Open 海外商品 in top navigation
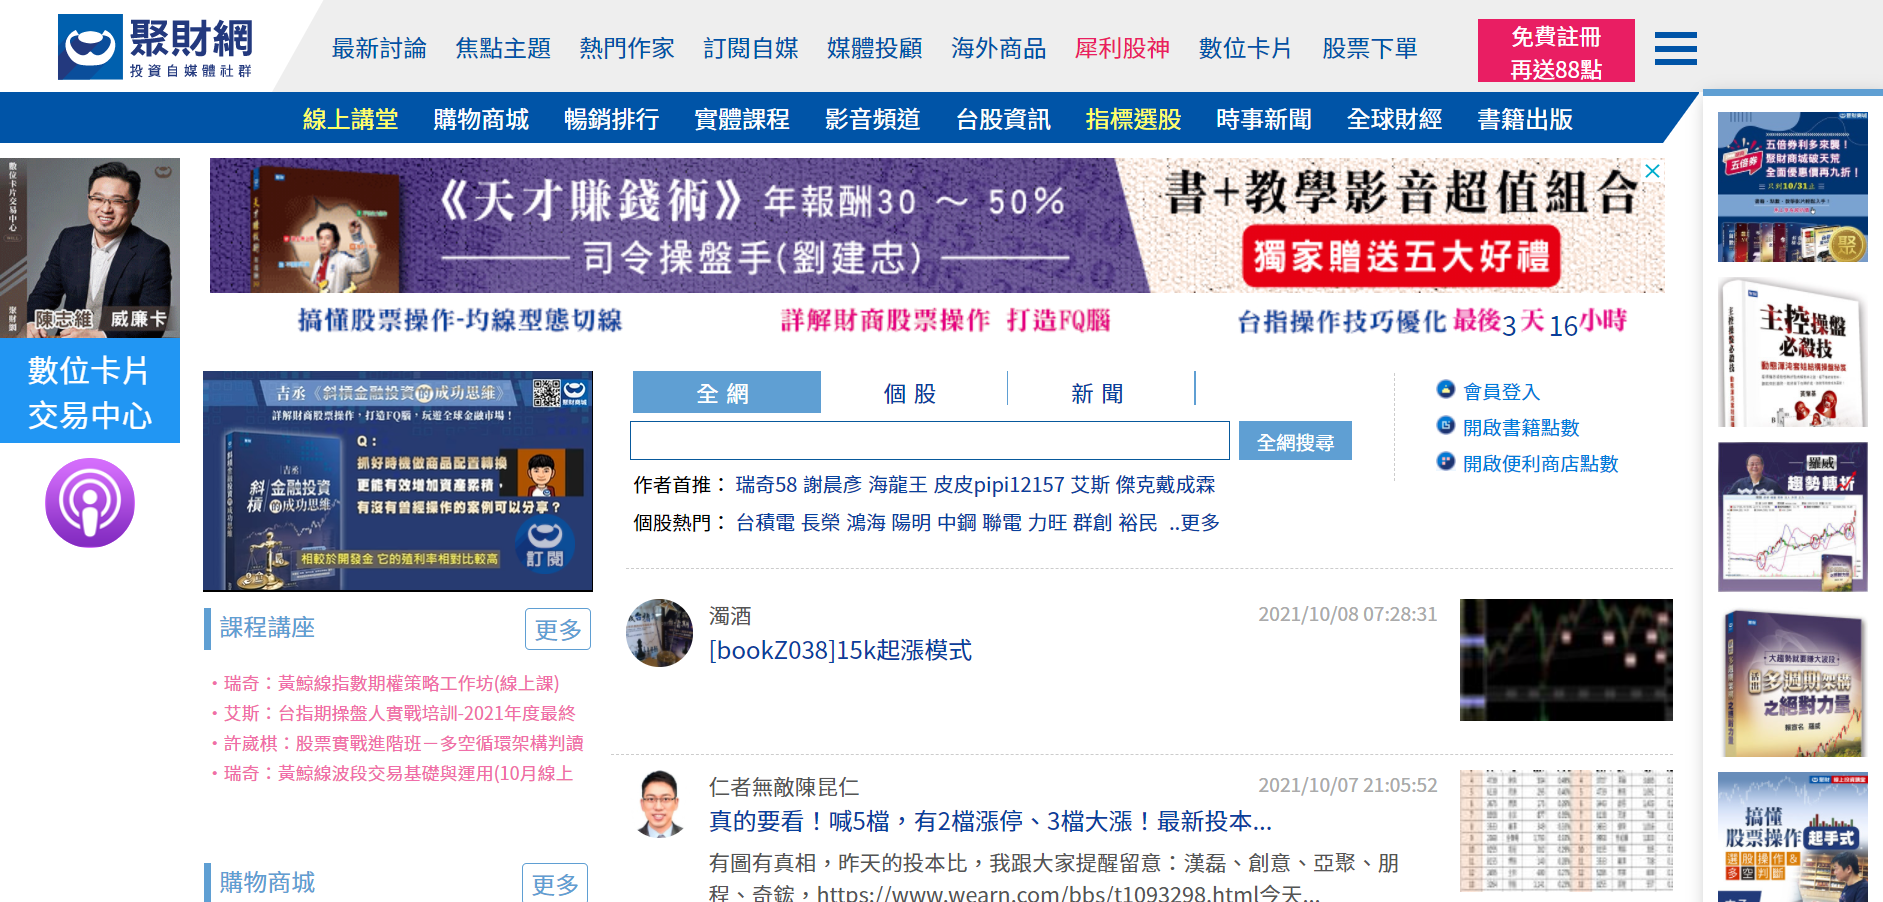Image resolution: width=1883 pixels, height=902 pixels. coord(999,48)
